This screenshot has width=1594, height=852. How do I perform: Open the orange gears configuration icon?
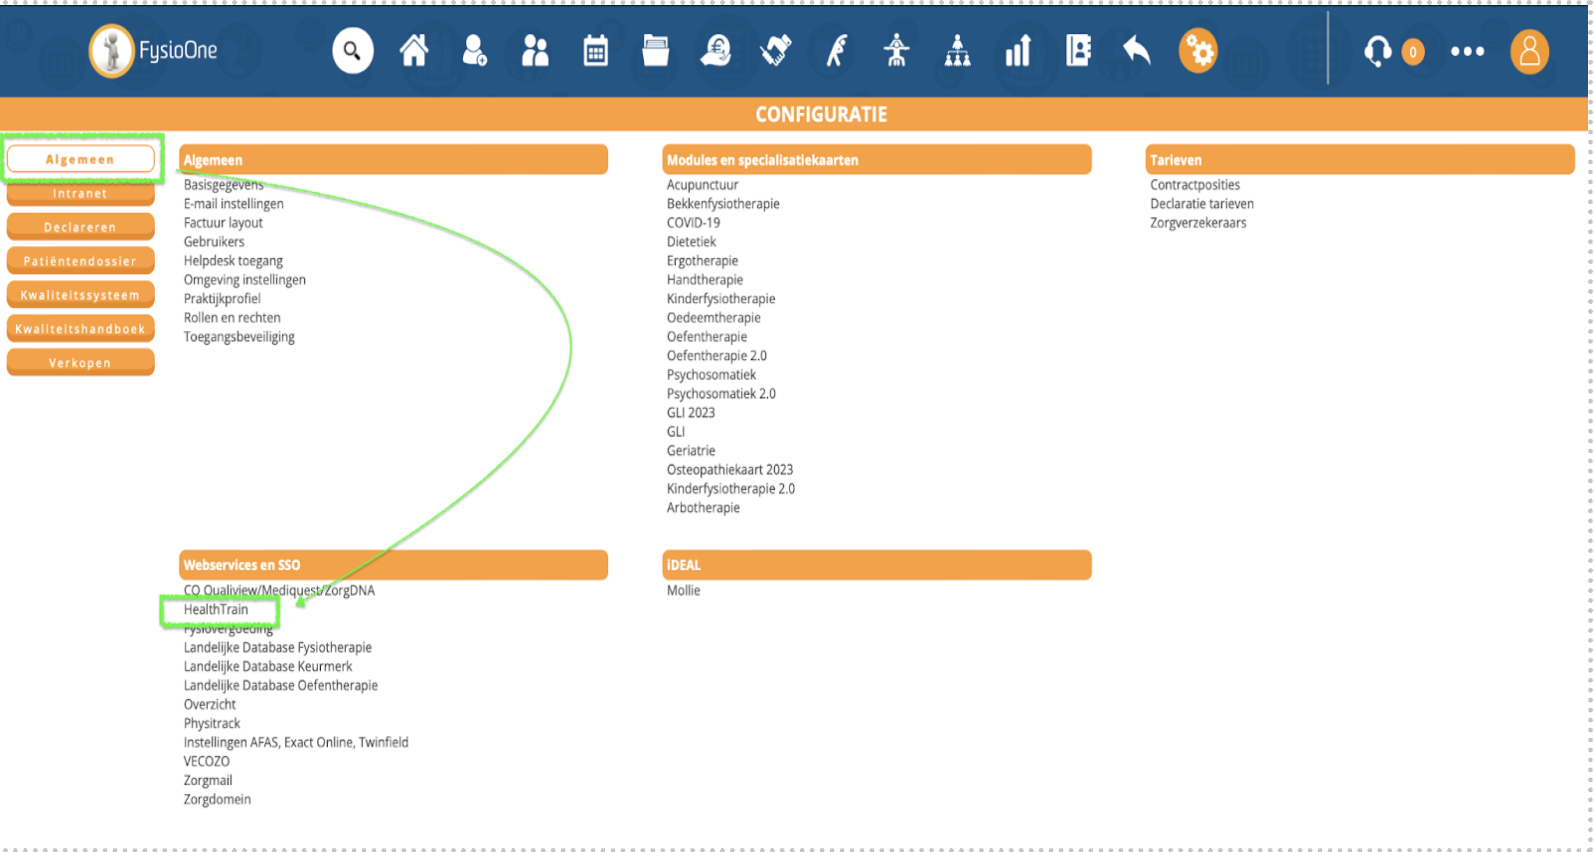tap(1198, 51)
